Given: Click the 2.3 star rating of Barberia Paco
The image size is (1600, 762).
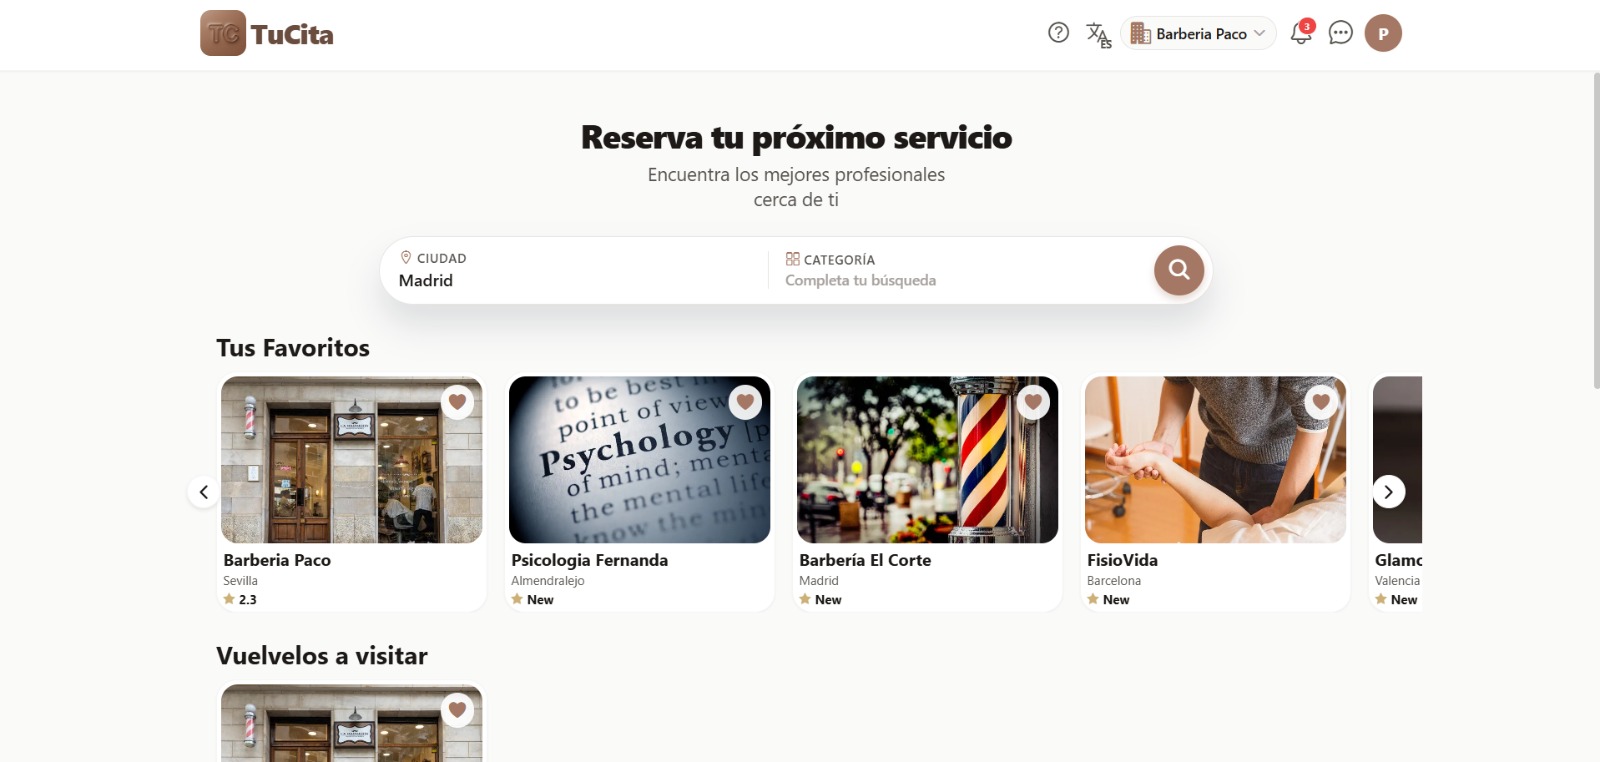Looking at the screenshot, I should (x=240, y=600).
